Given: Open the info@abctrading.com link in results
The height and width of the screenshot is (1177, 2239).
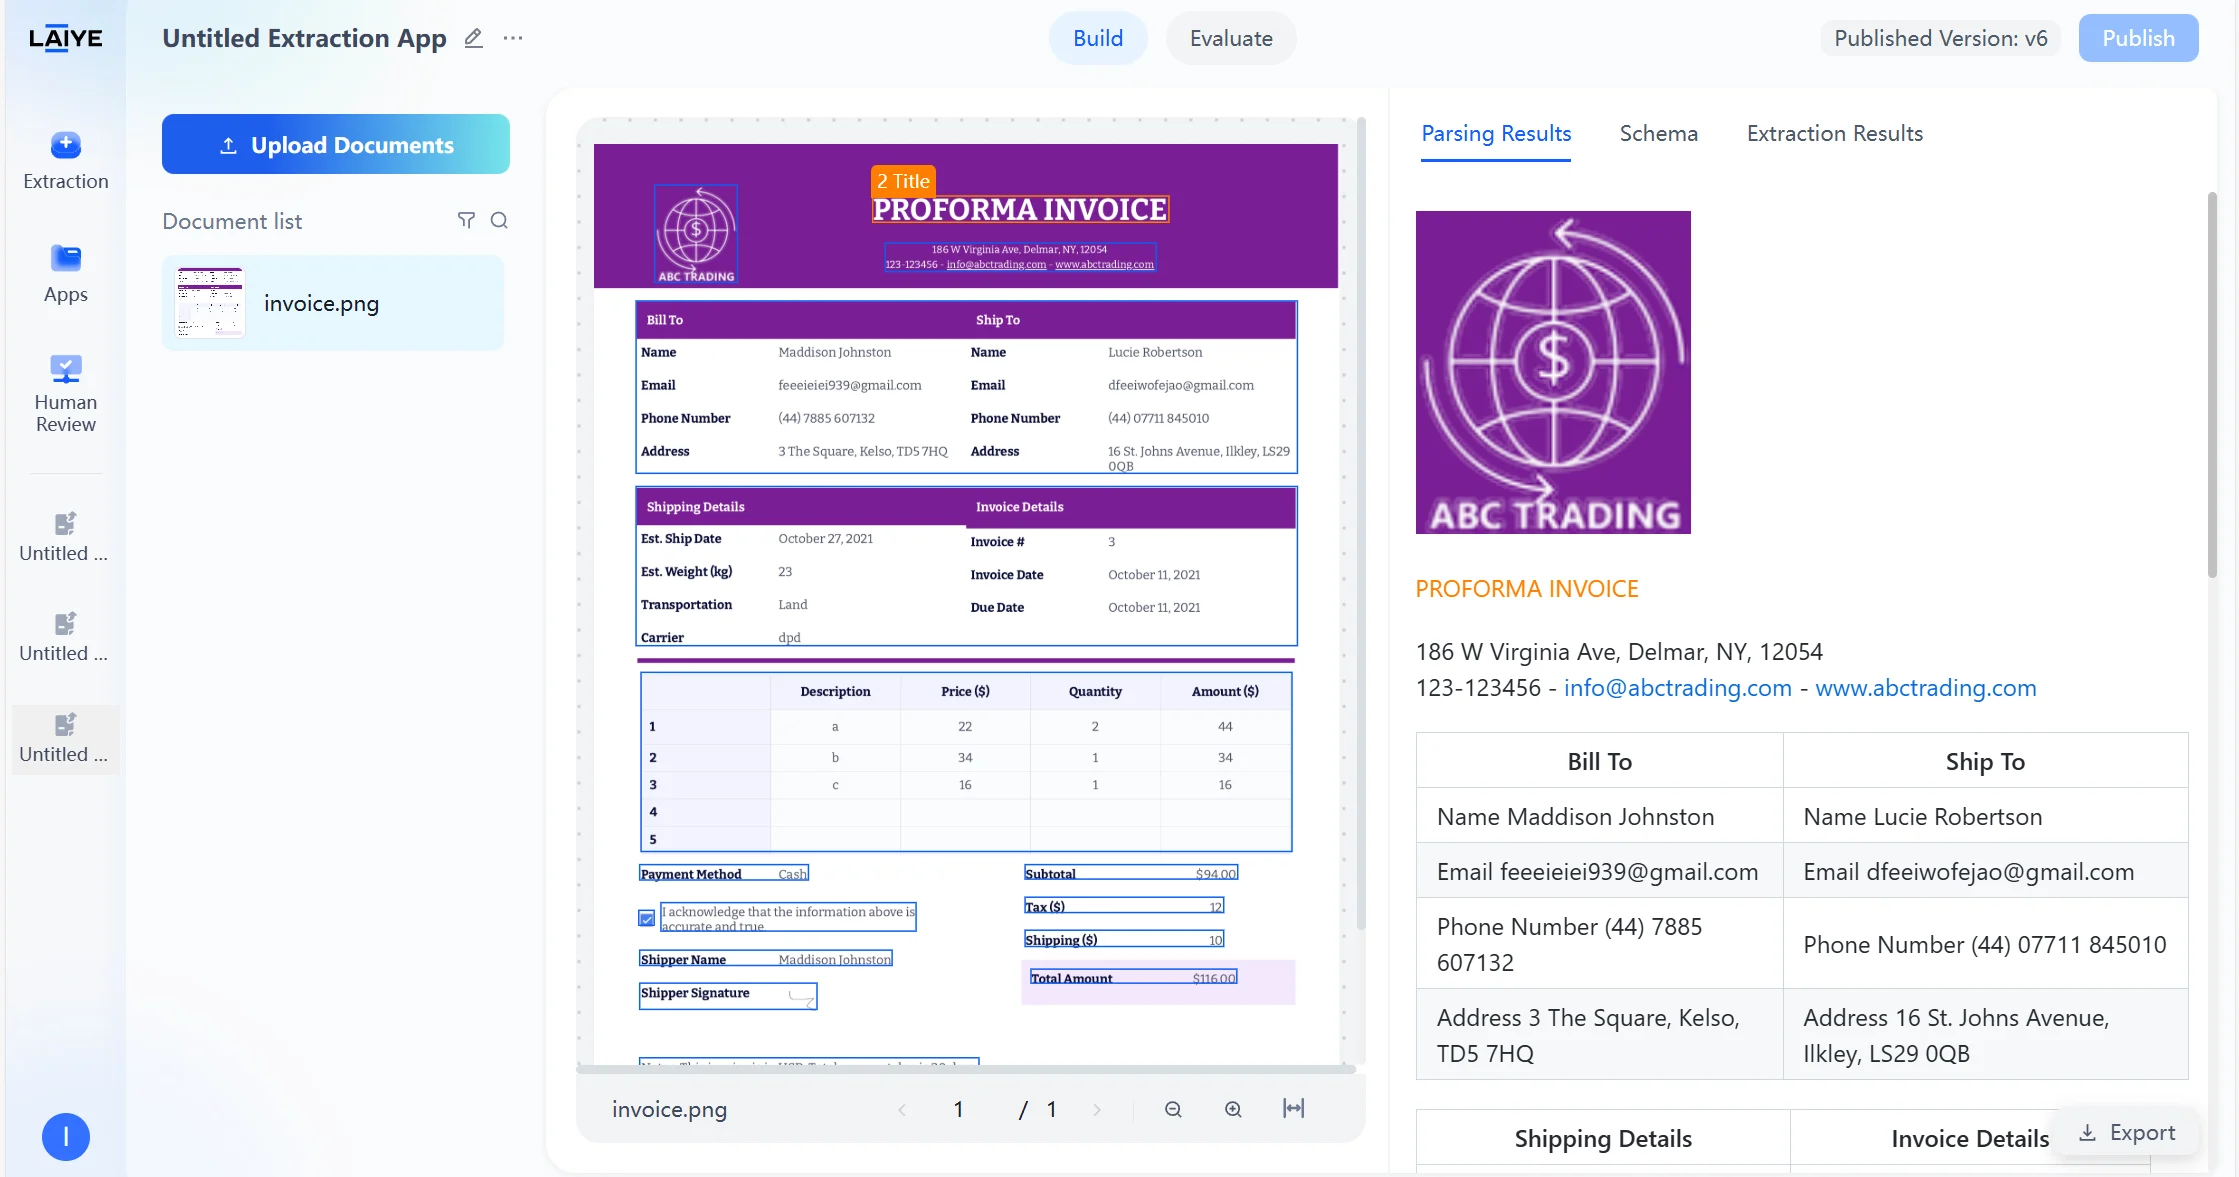Looking at the screenshot, I should (x=1677, y=688).
